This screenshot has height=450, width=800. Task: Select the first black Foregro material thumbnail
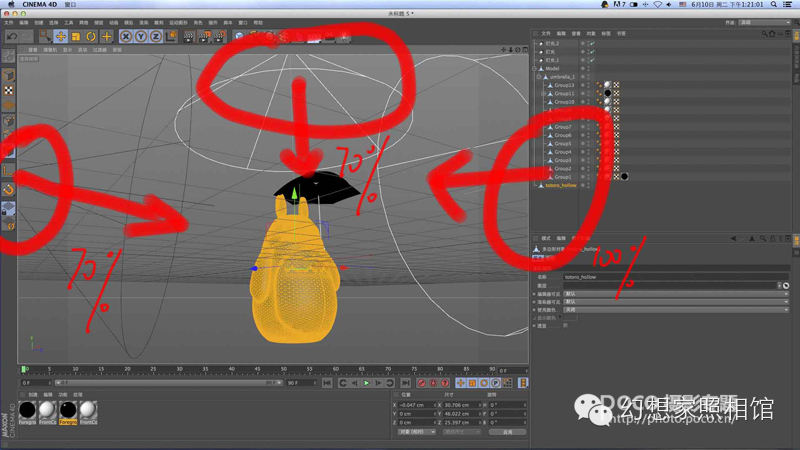pos(28,413)
